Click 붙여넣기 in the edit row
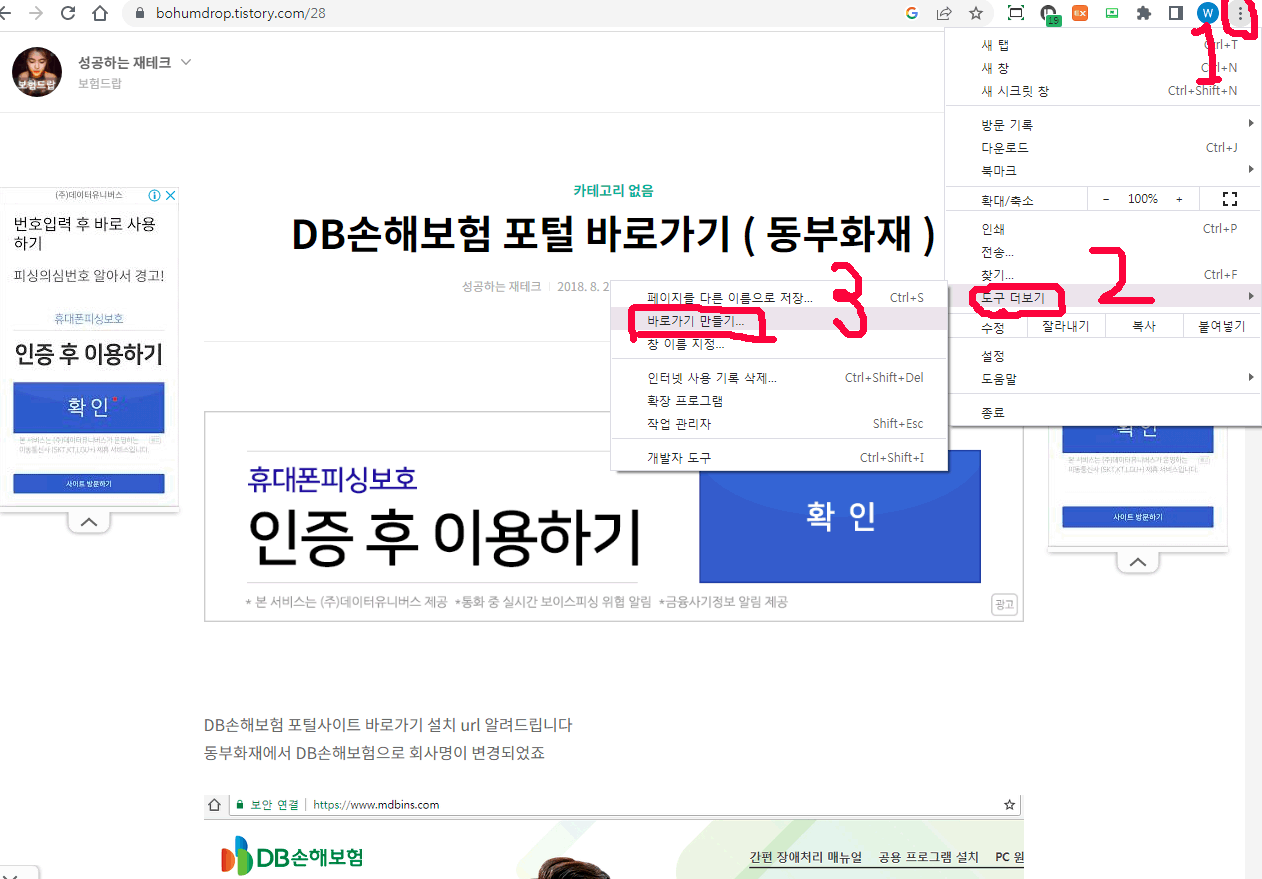The image size is (1262, 879). click(1220, 326)
